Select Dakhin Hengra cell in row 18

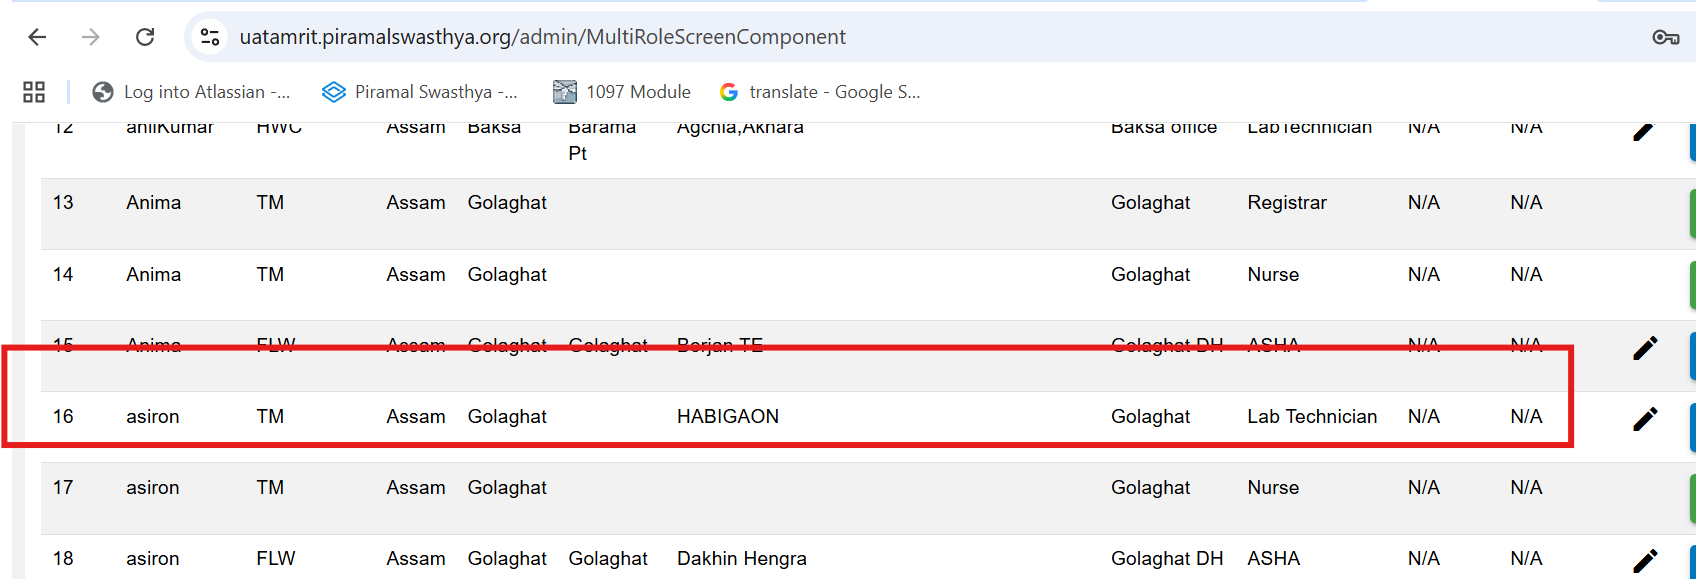(741, 559)
